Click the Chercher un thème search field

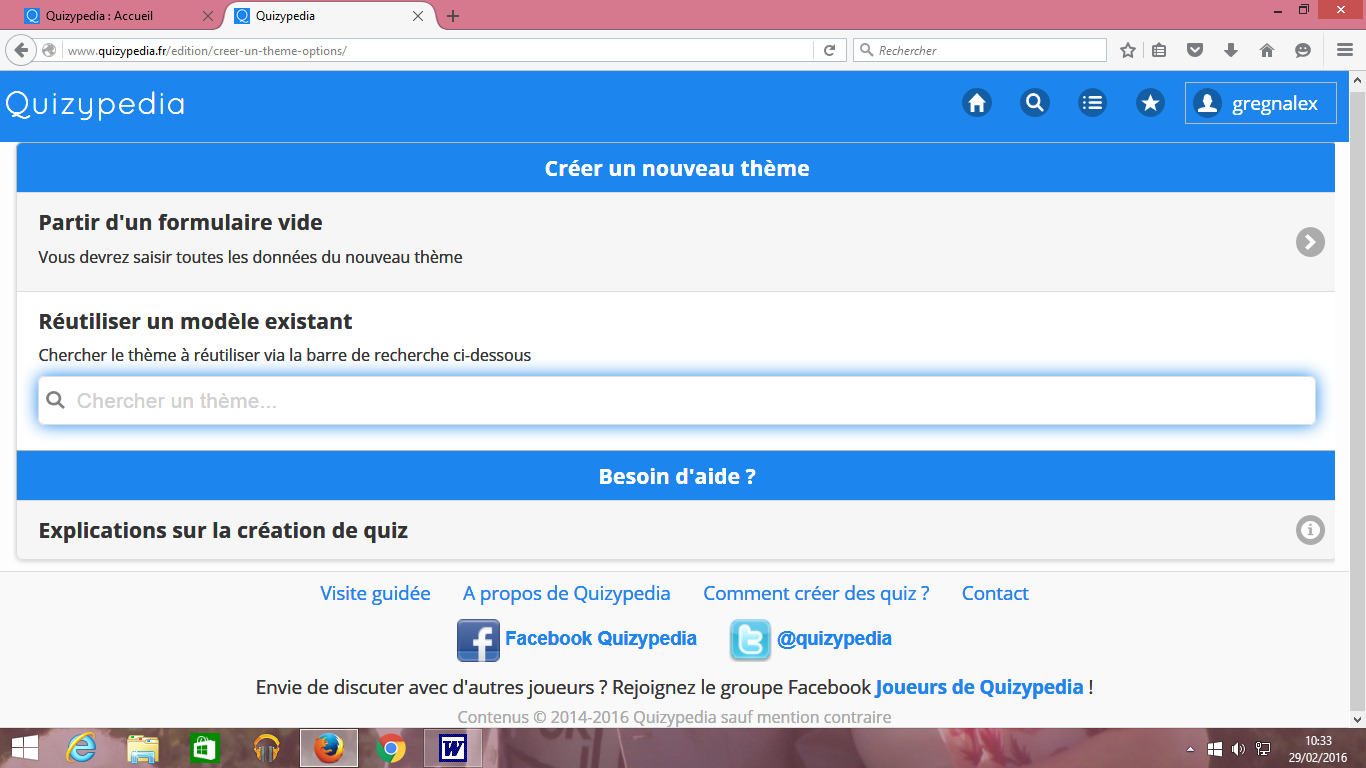pyautogui.click(x=676, y=401)
